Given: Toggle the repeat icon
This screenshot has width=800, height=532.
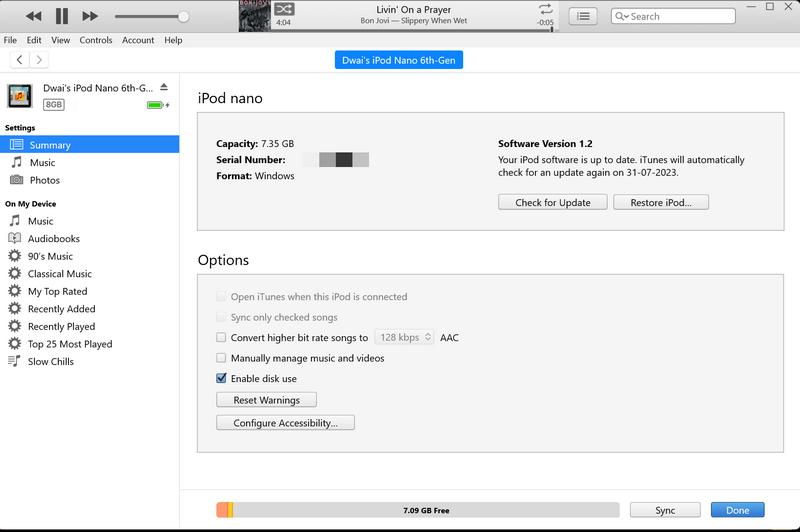Looking at the screenshot, I should coord(545,9).
